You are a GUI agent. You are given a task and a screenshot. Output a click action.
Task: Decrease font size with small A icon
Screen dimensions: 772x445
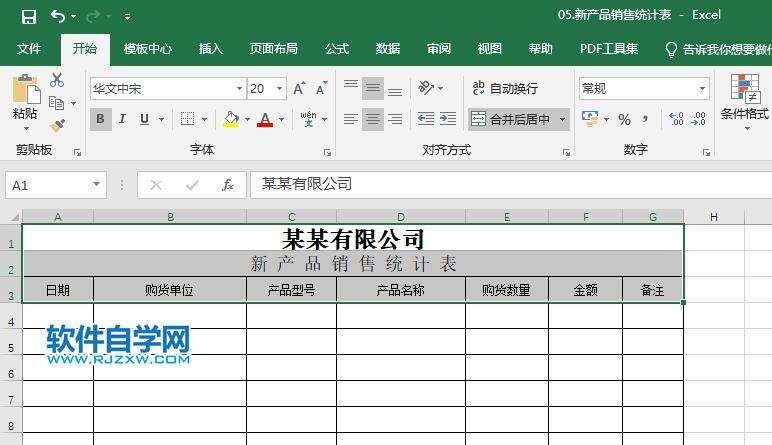322,89
